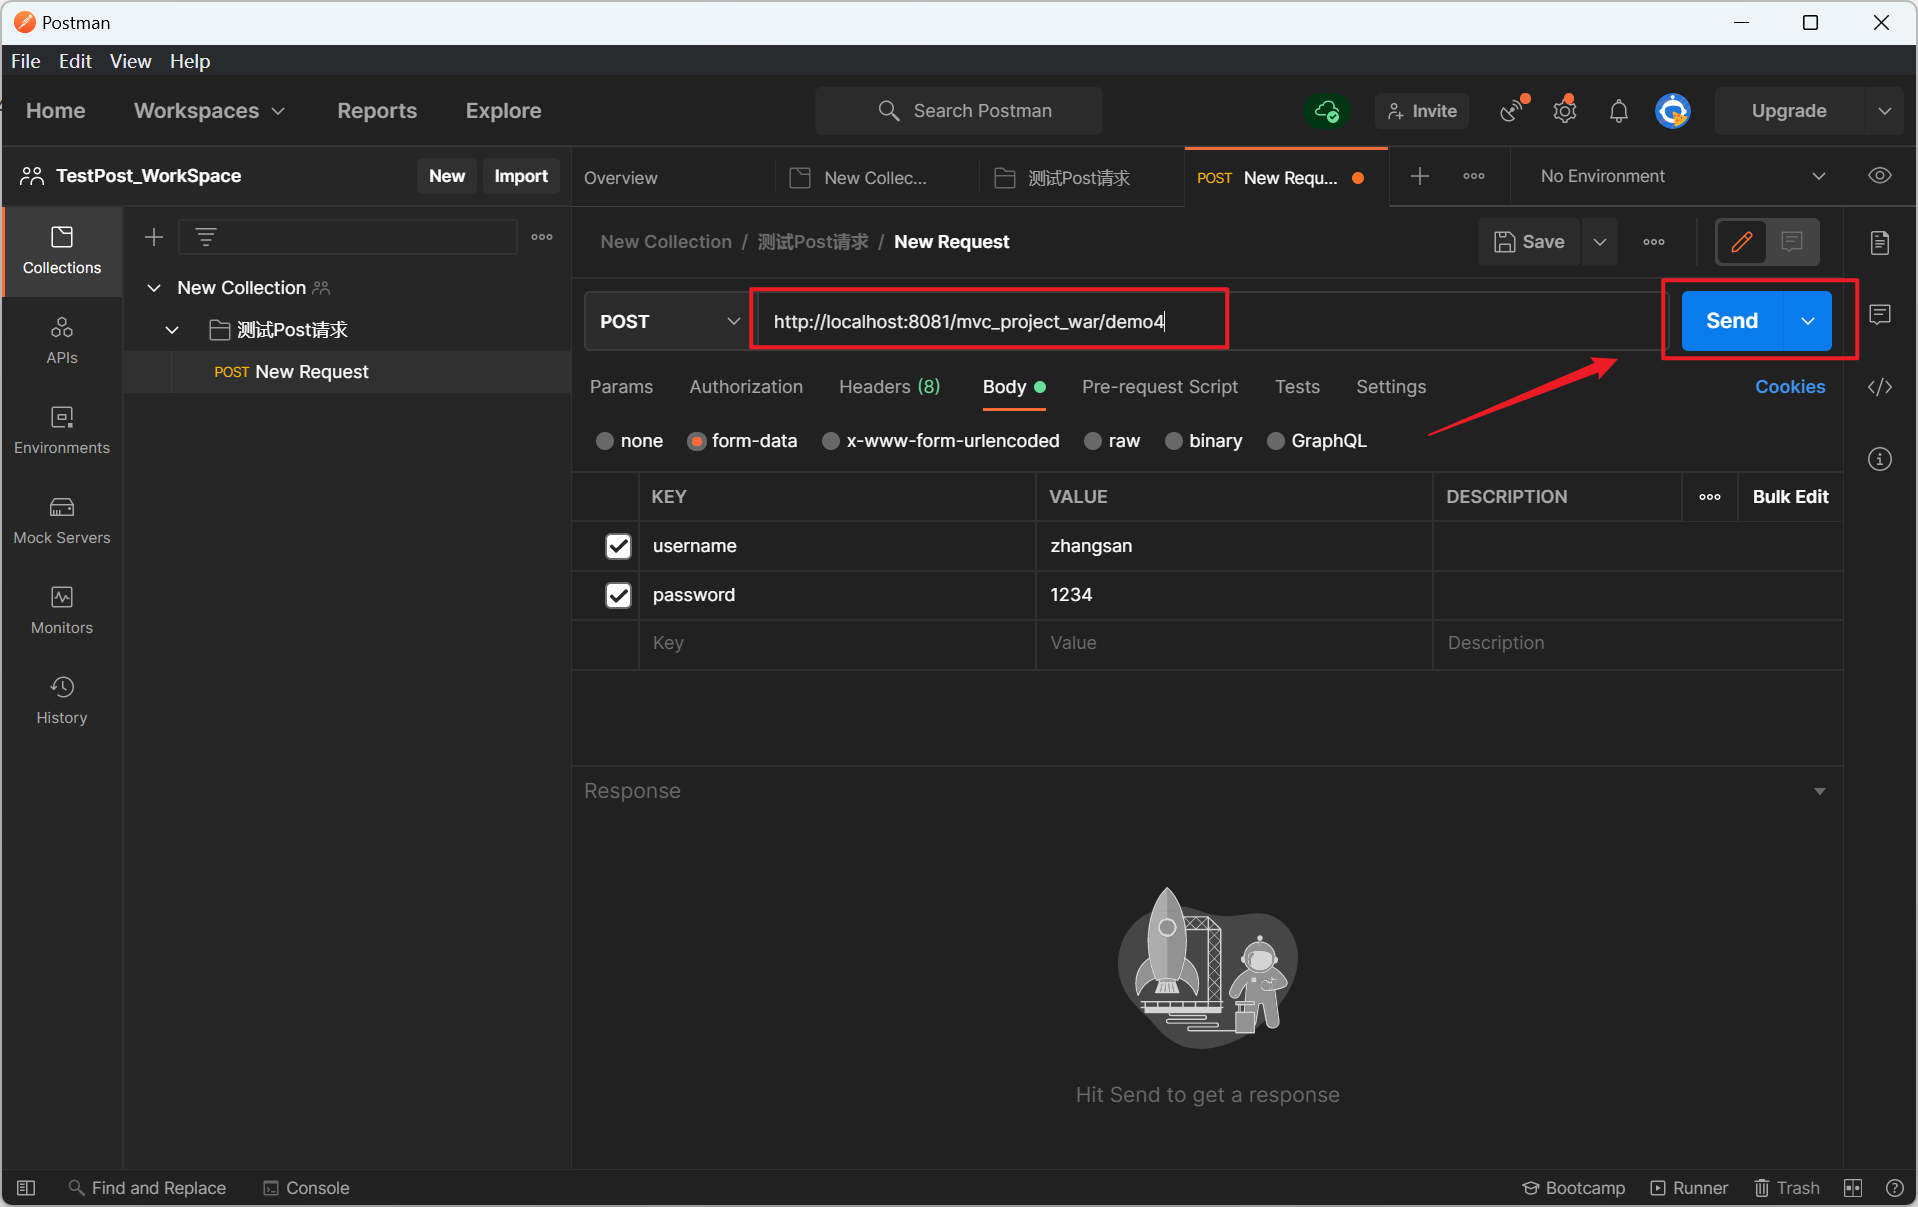This screenshot has height=1207, width=1918.
Task: Open the Cookies link
Action: point(1790,387)
